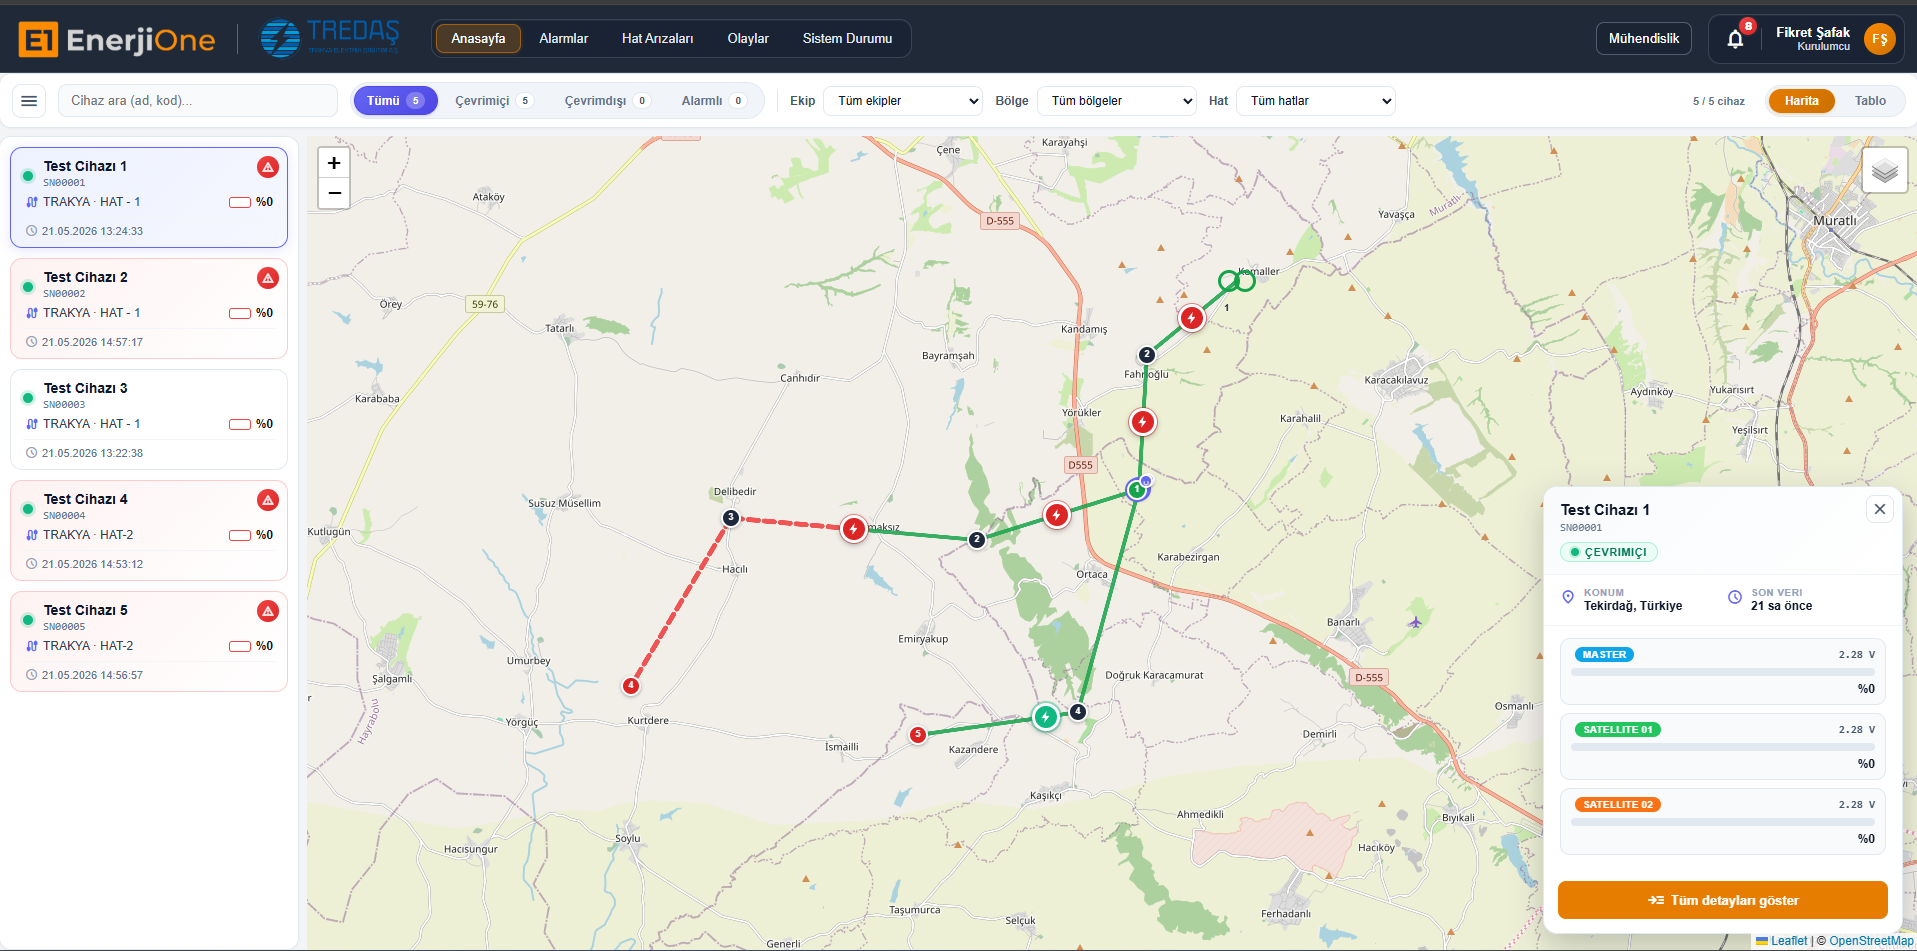The image size is (1917, 951).
Task: Open the Alarmlar tab
Action: click(564, 39)
